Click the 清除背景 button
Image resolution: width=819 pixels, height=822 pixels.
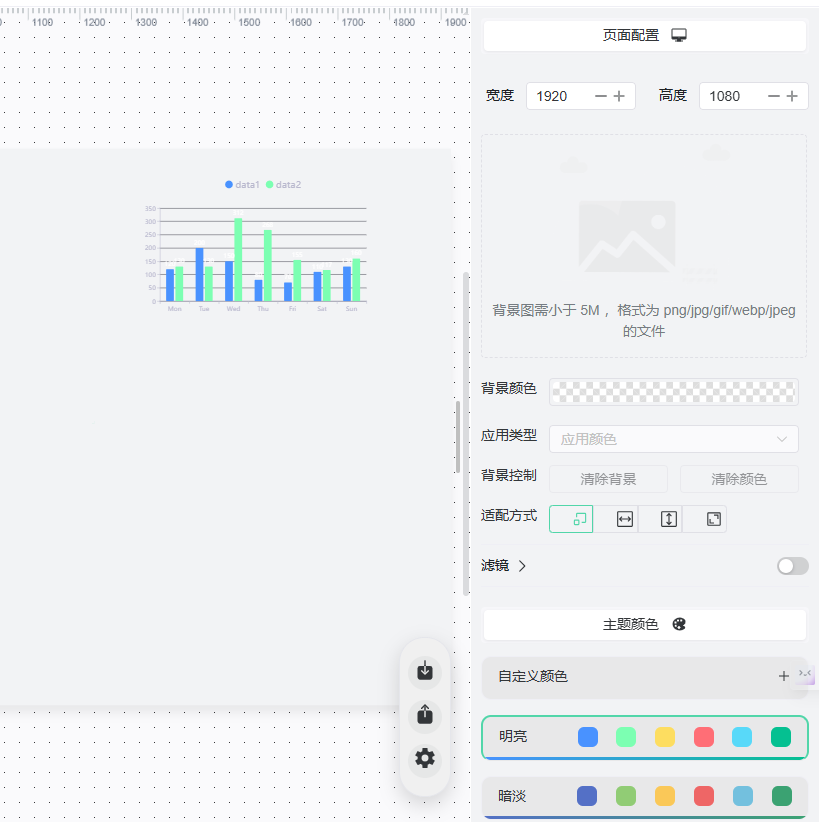[608, 479]
